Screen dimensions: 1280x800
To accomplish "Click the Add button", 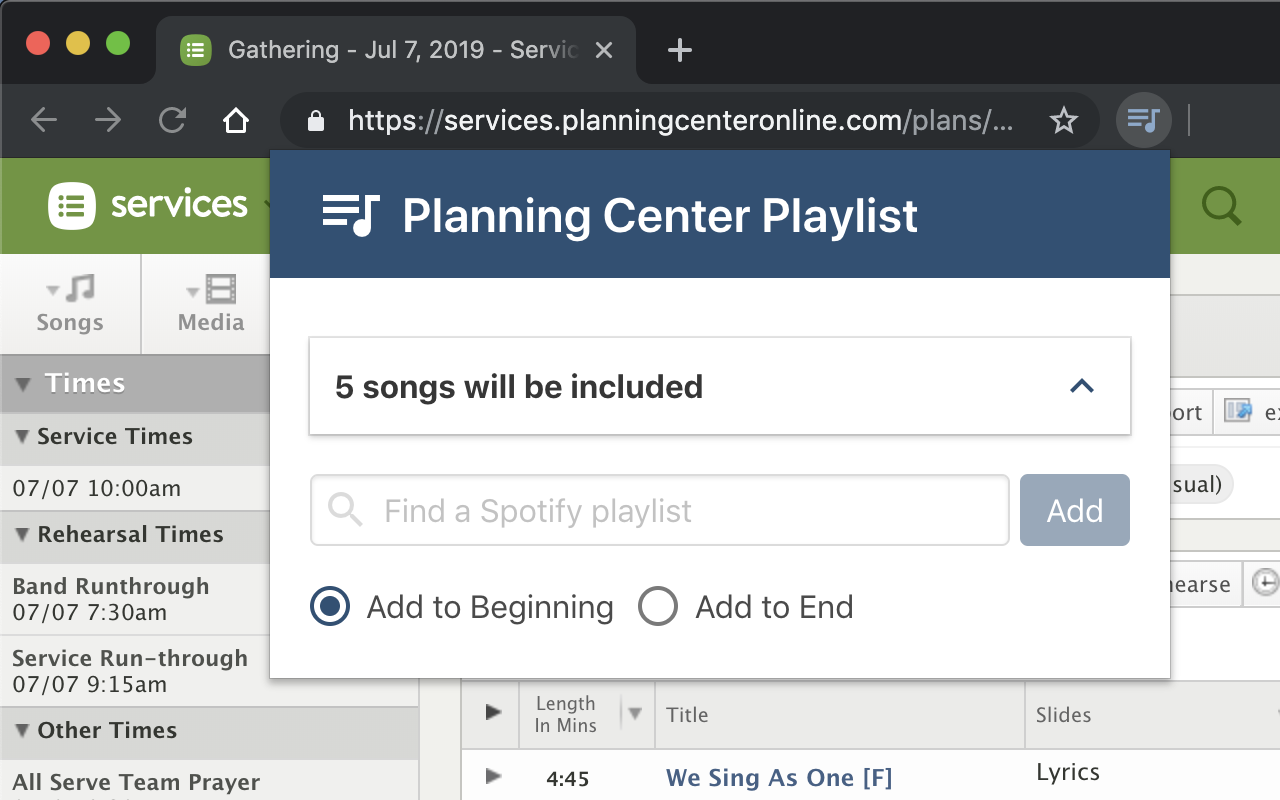I will [1075, 510].
